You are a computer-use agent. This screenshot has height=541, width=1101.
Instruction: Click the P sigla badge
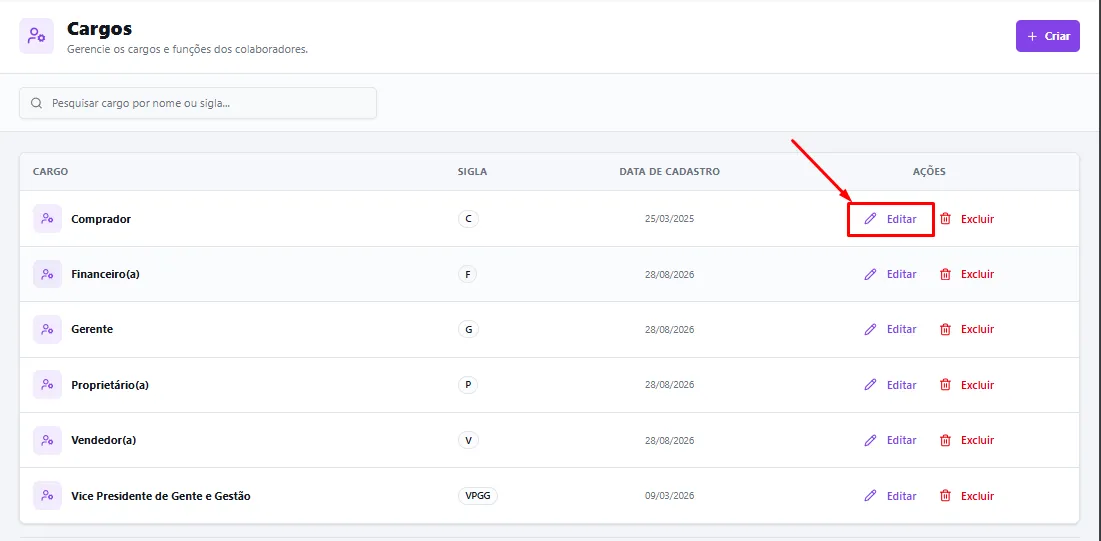(468, 385)
